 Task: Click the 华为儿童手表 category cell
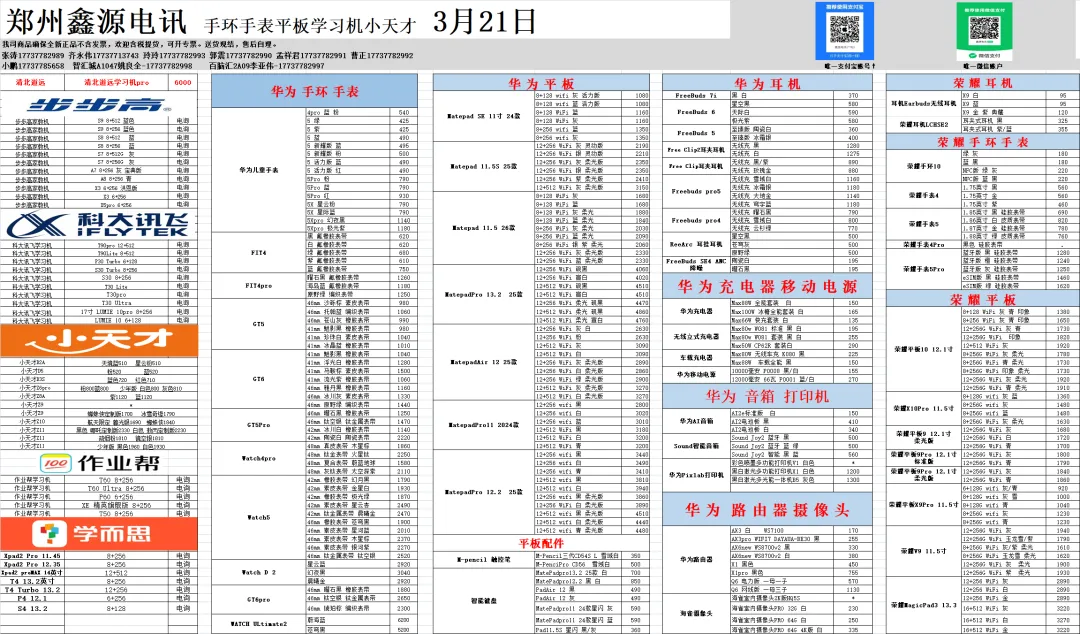259,170
